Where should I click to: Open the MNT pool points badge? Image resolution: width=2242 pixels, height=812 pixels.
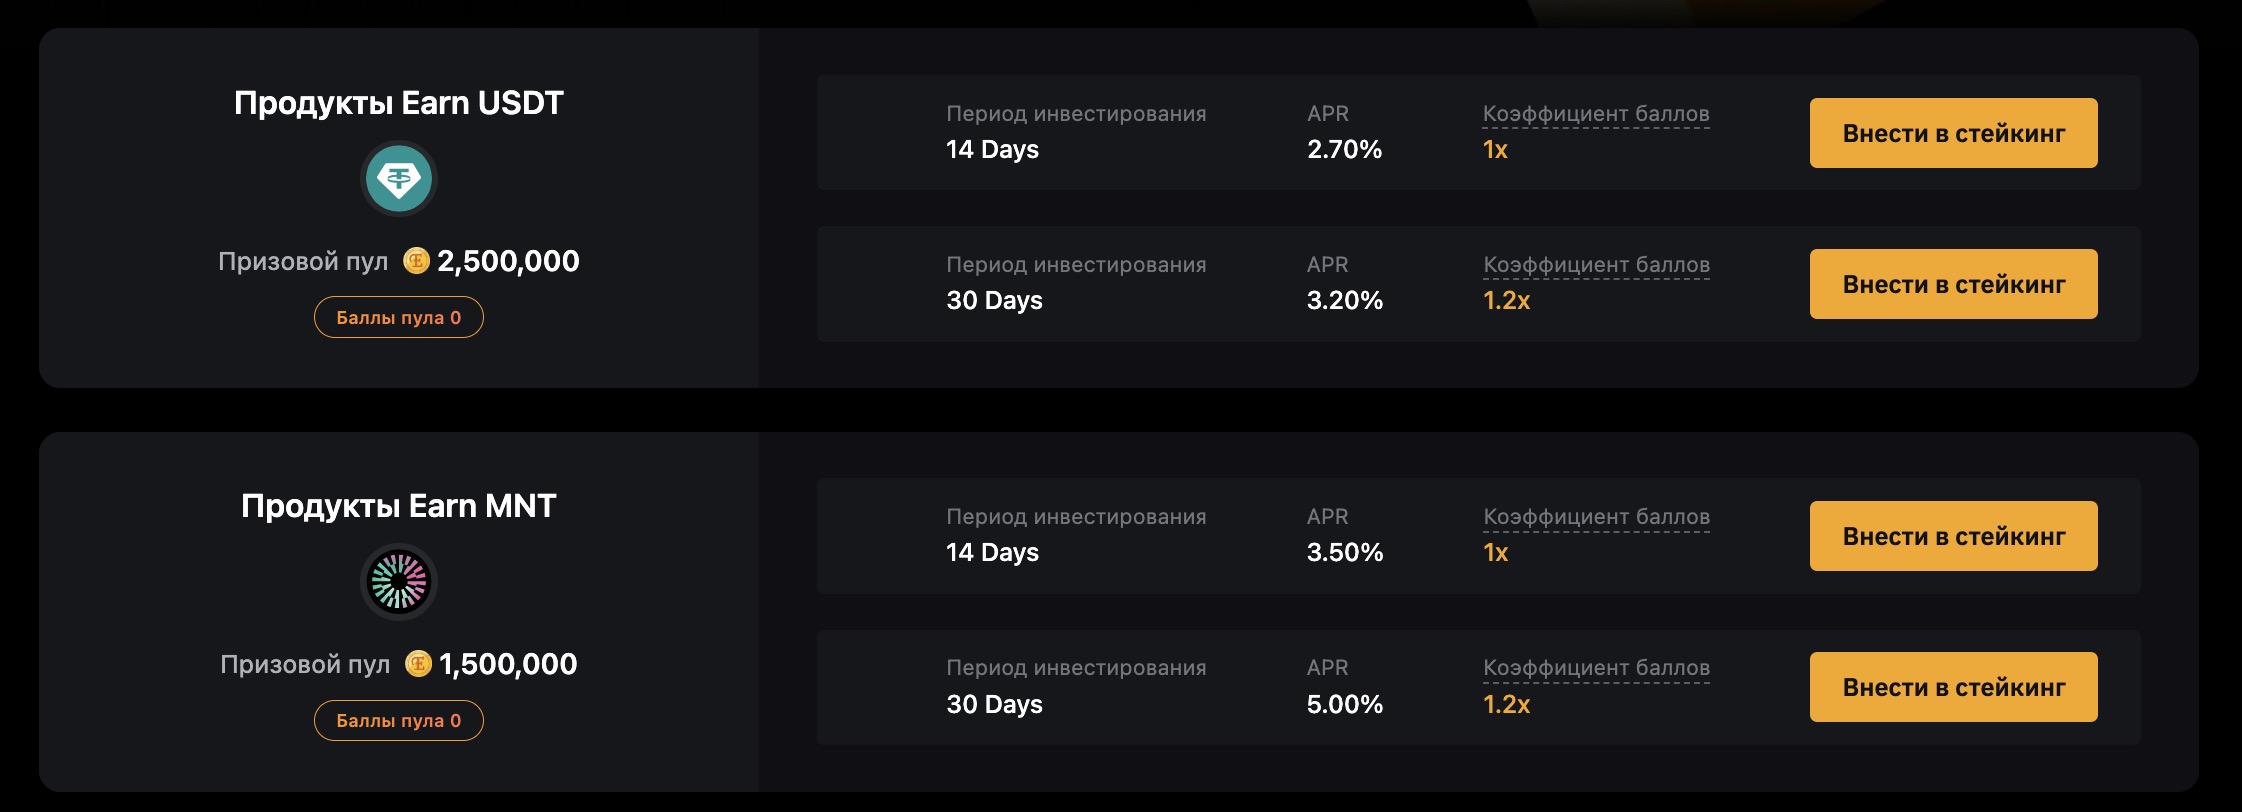pyautogui.click(x=399, y=720)
